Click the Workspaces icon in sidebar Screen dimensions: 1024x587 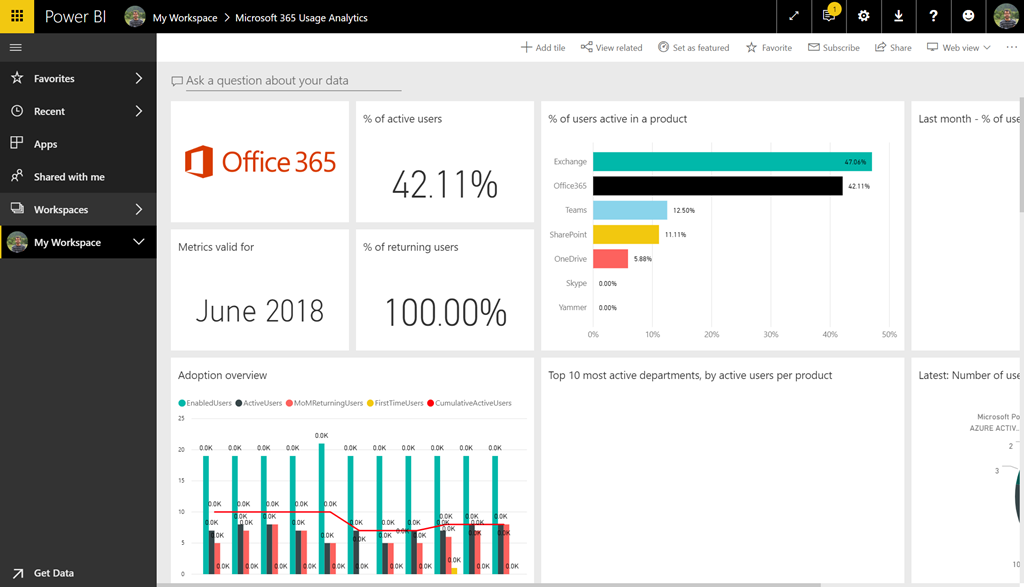(17, 208)
